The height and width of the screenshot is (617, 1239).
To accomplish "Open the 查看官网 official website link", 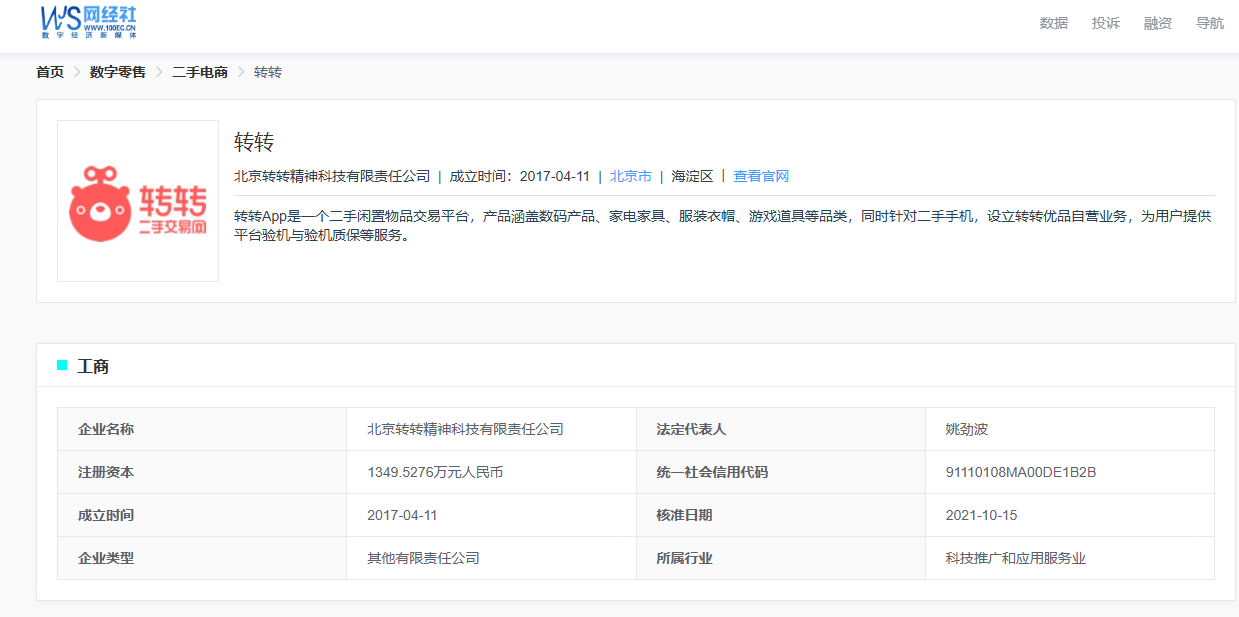I will pyautogui.click(x=761, y=176).
